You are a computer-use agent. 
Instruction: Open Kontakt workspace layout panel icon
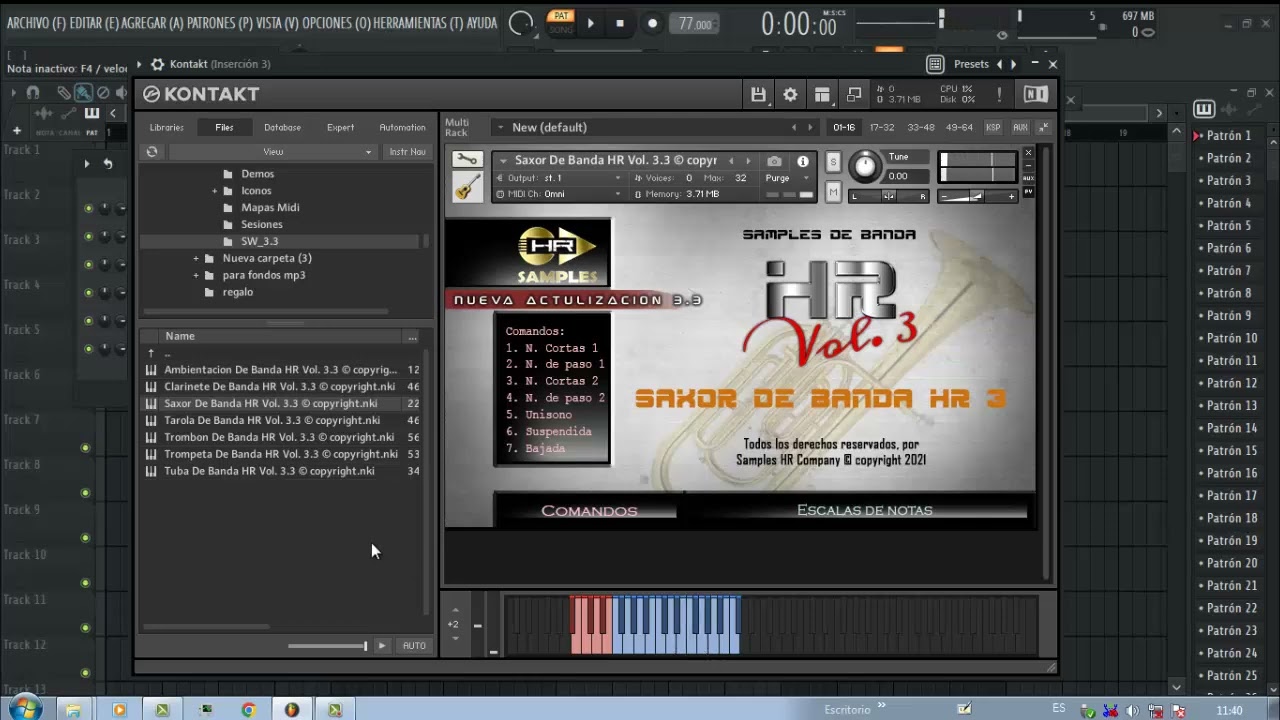click(822, 94)
